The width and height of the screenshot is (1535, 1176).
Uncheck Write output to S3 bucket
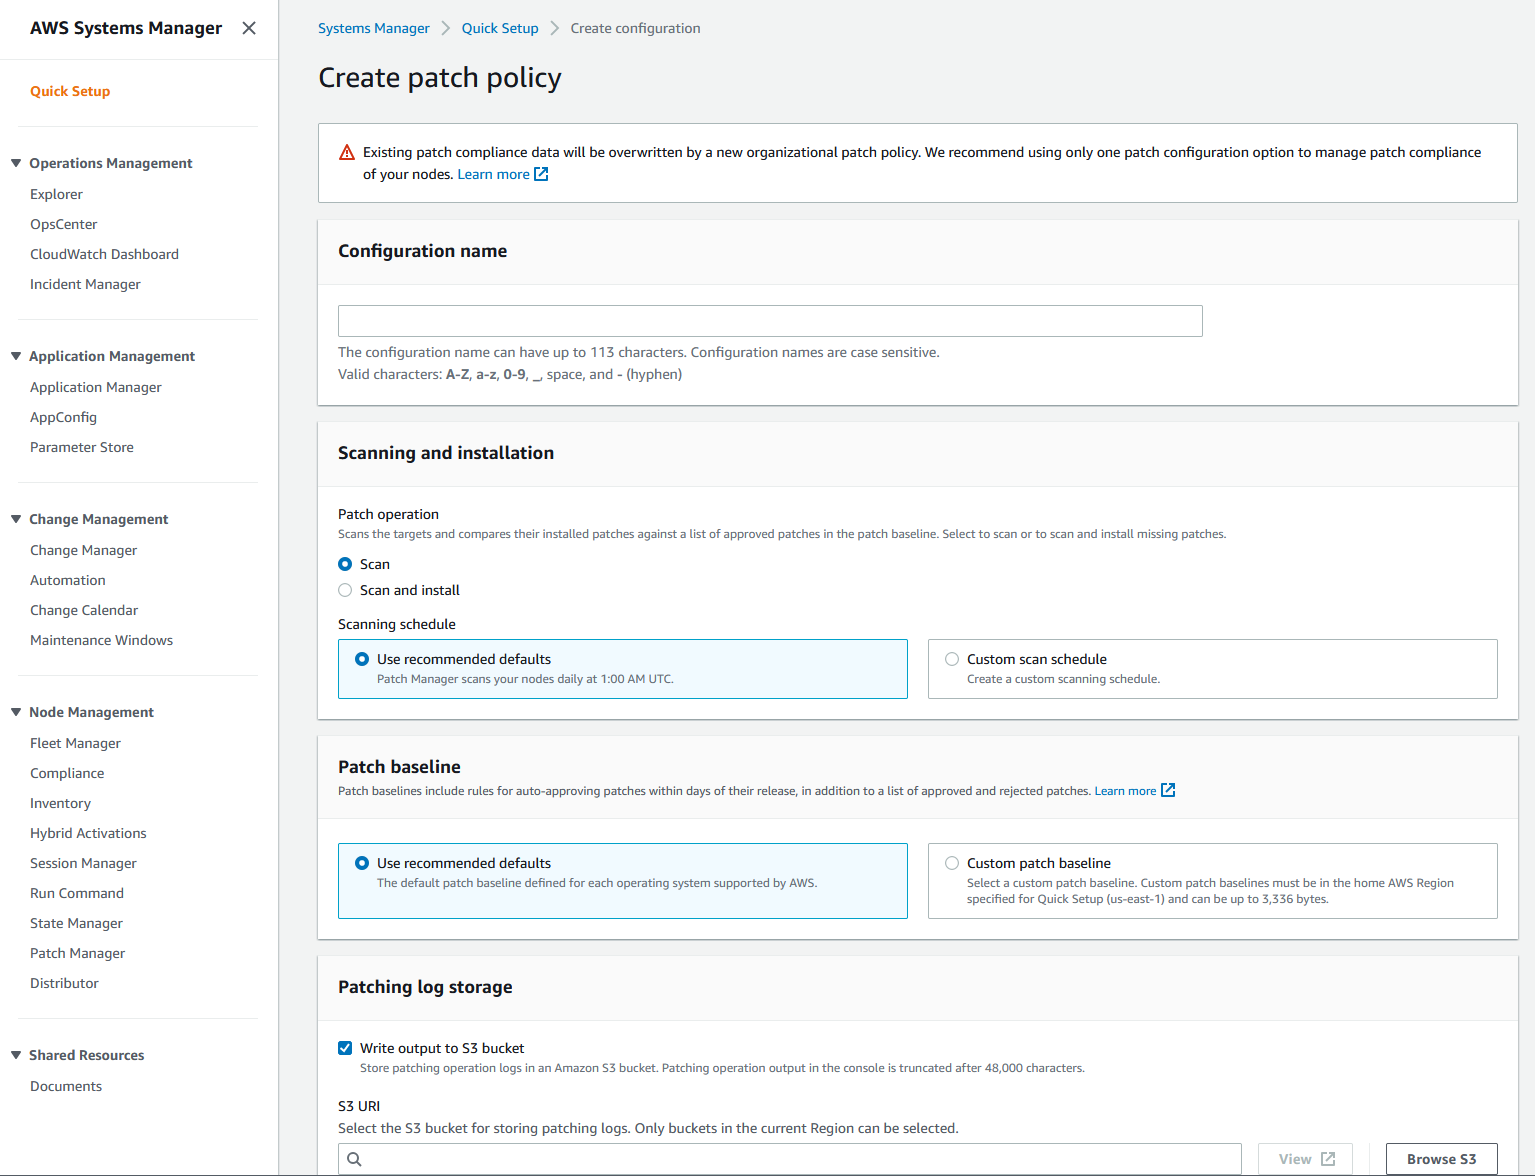345,1048
